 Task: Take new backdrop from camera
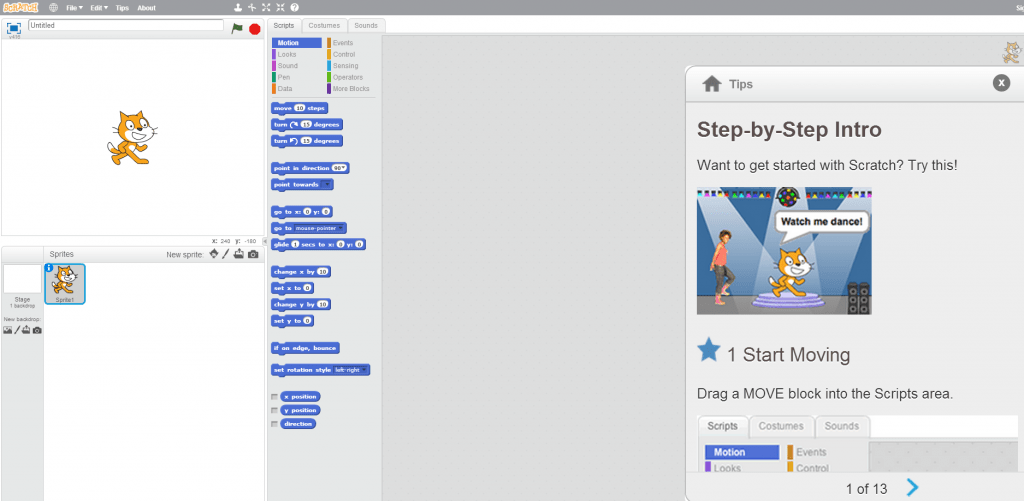click(x=37, y=330)
